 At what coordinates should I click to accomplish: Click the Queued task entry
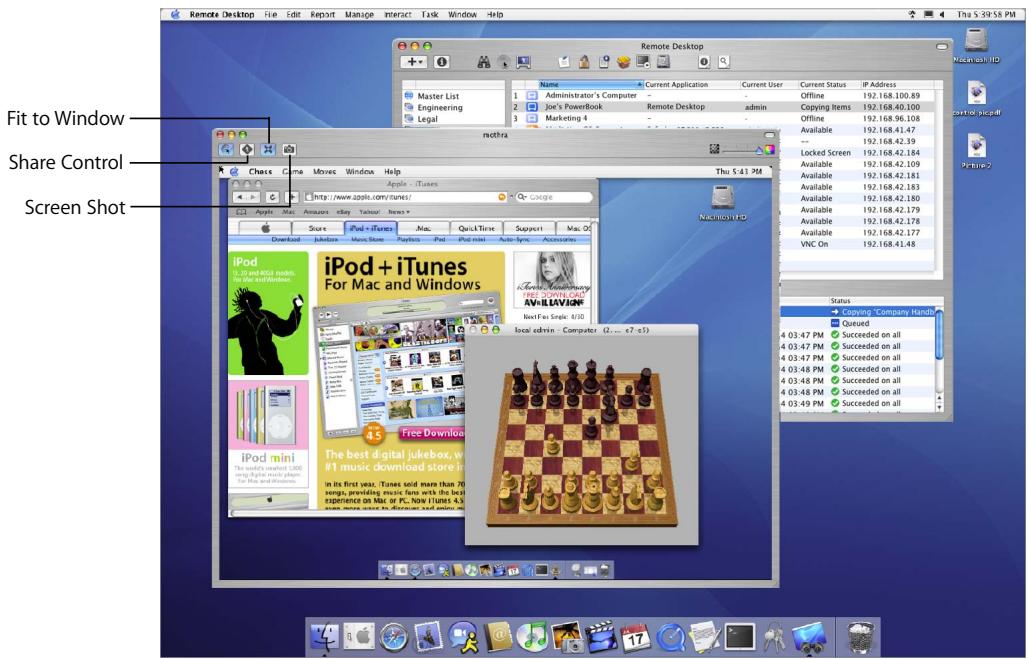pos(855,323)
